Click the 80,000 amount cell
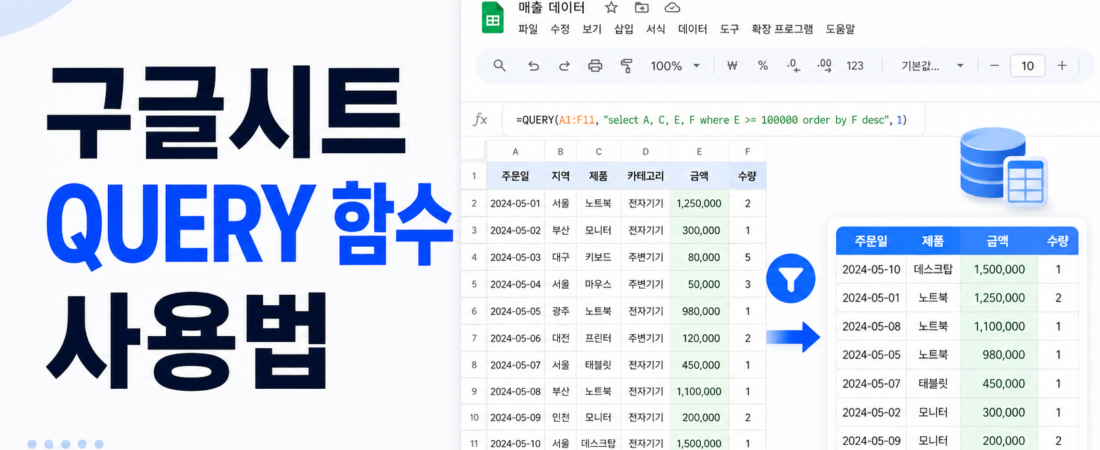Screen dimensions: 1100x450 coord(699,257)
